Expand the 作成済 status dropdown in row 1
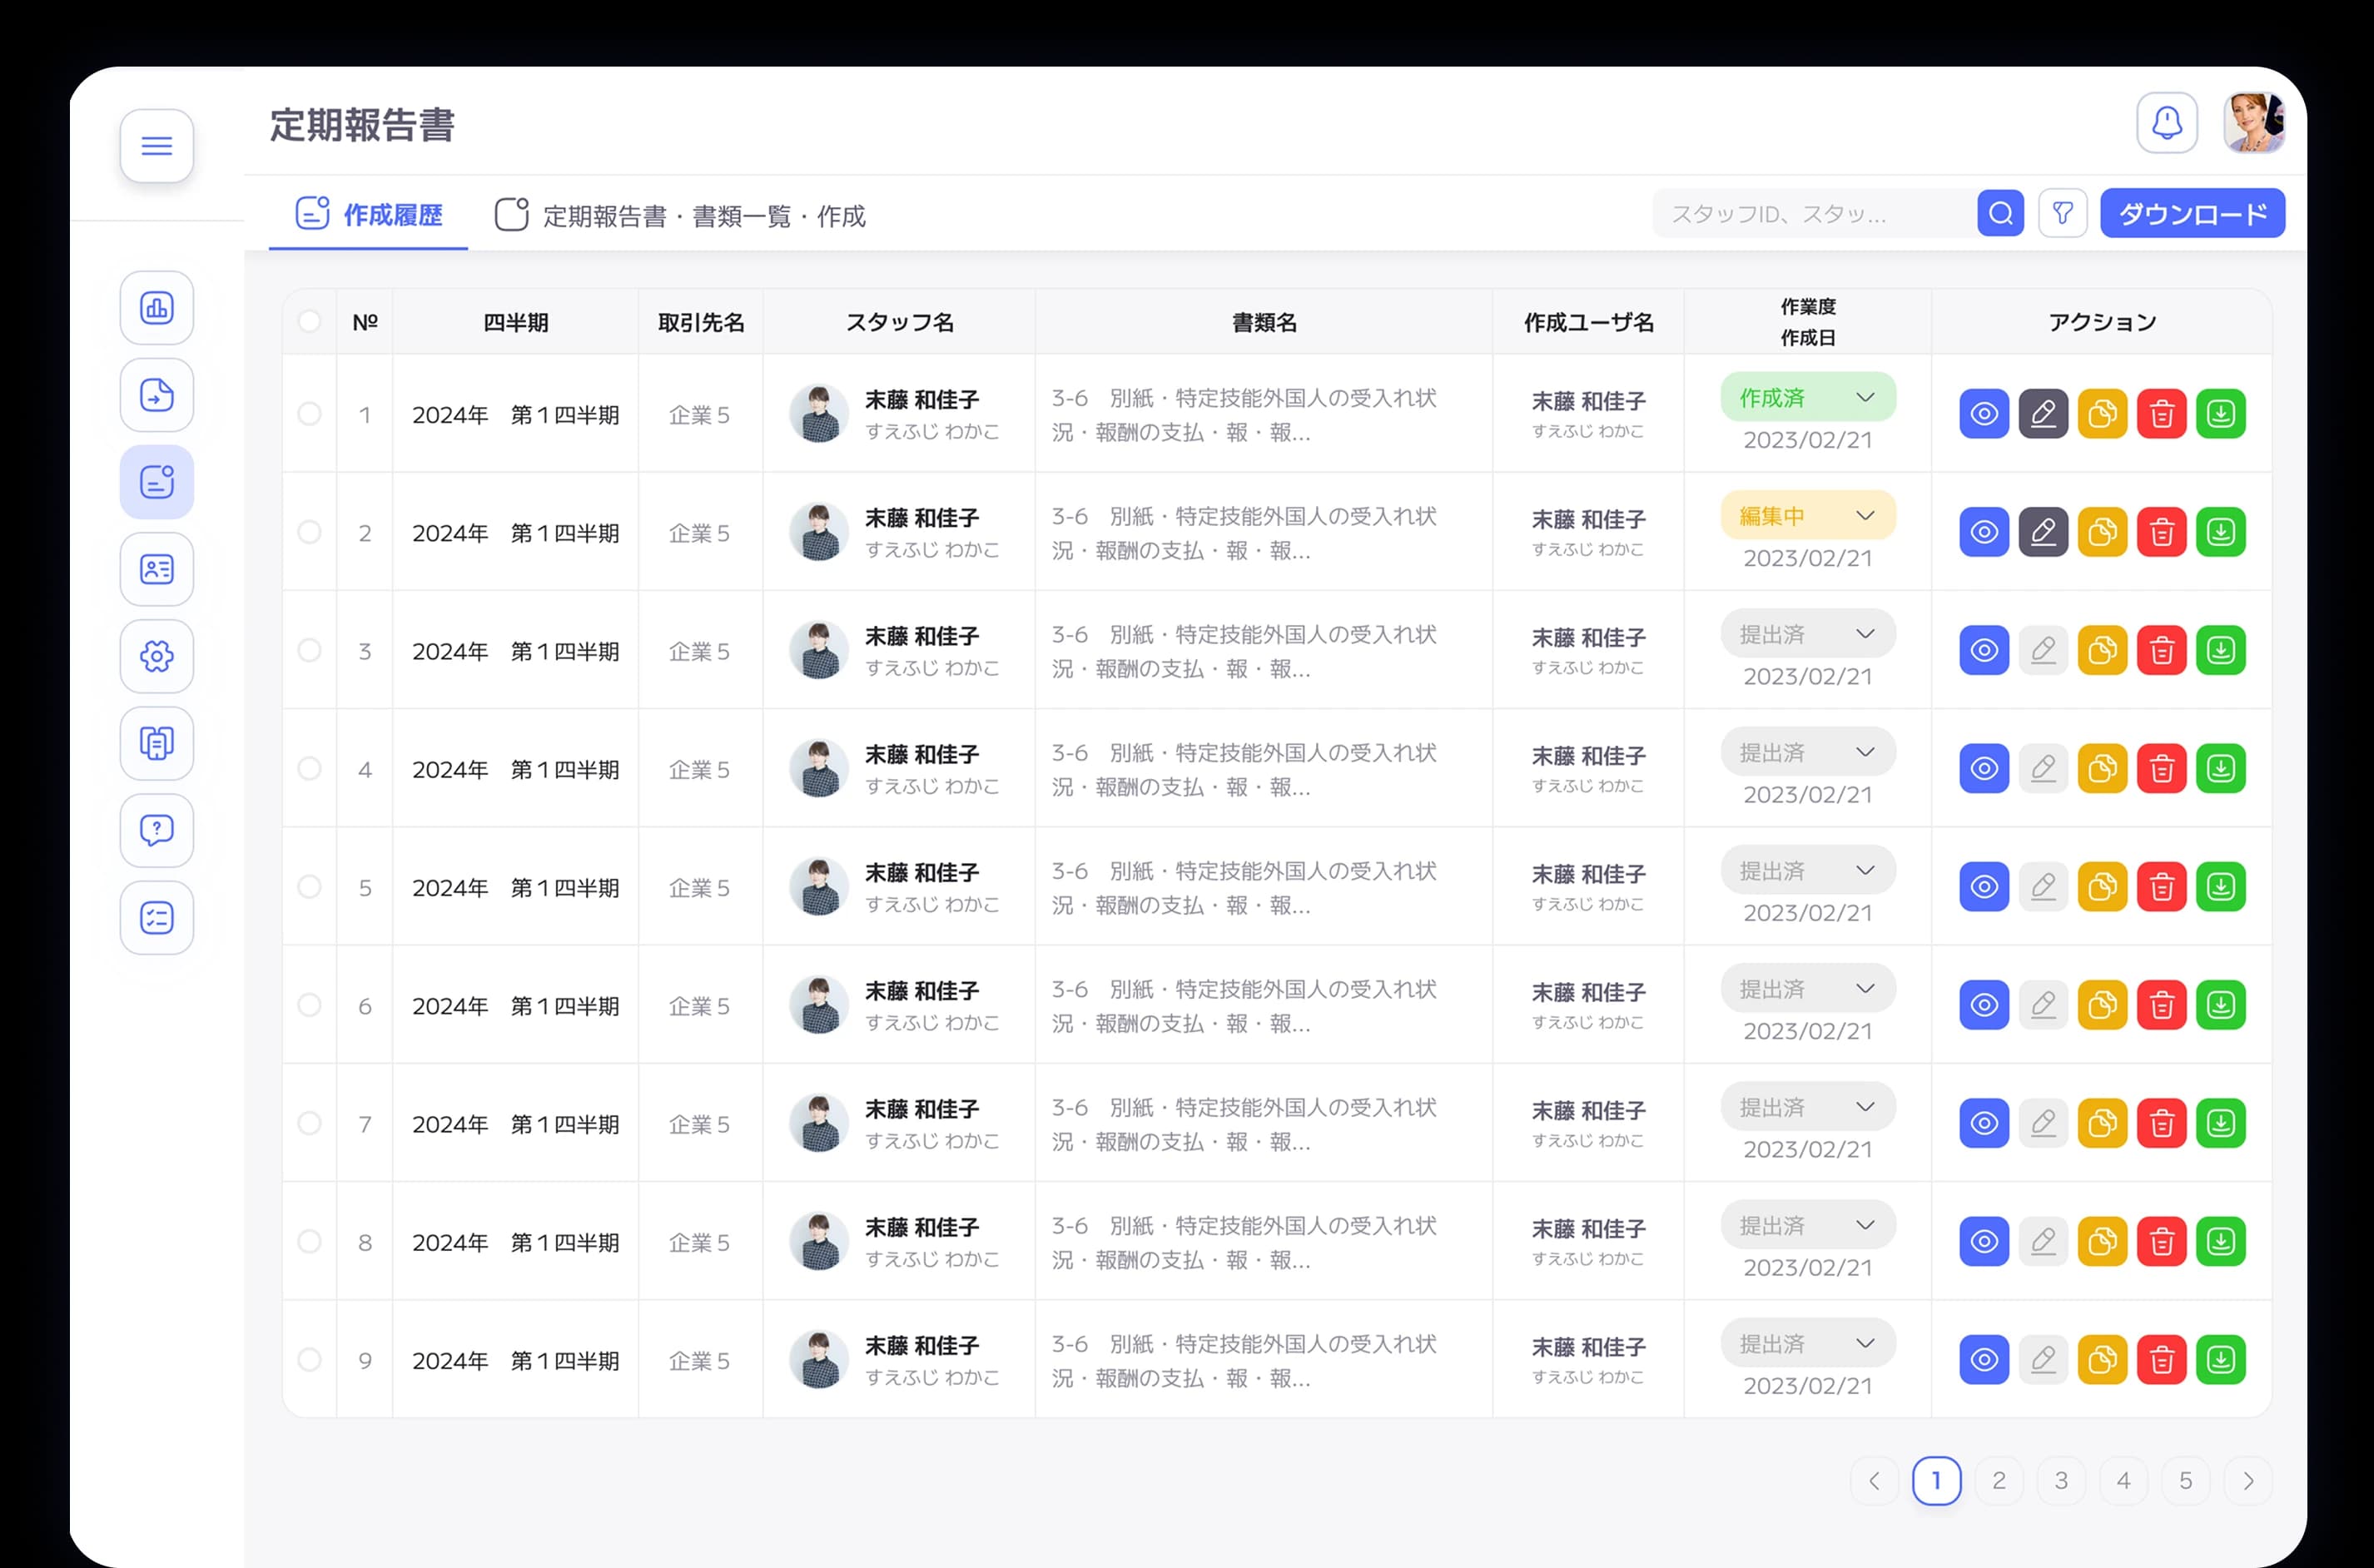The height and width of the screenshot is (1568, 2374). point(1808,398)
